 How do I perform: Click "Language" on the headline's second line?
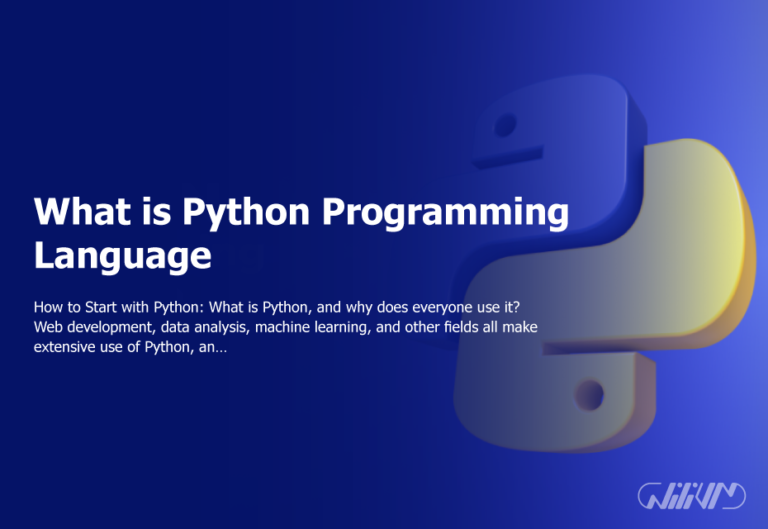pos(122,255)
